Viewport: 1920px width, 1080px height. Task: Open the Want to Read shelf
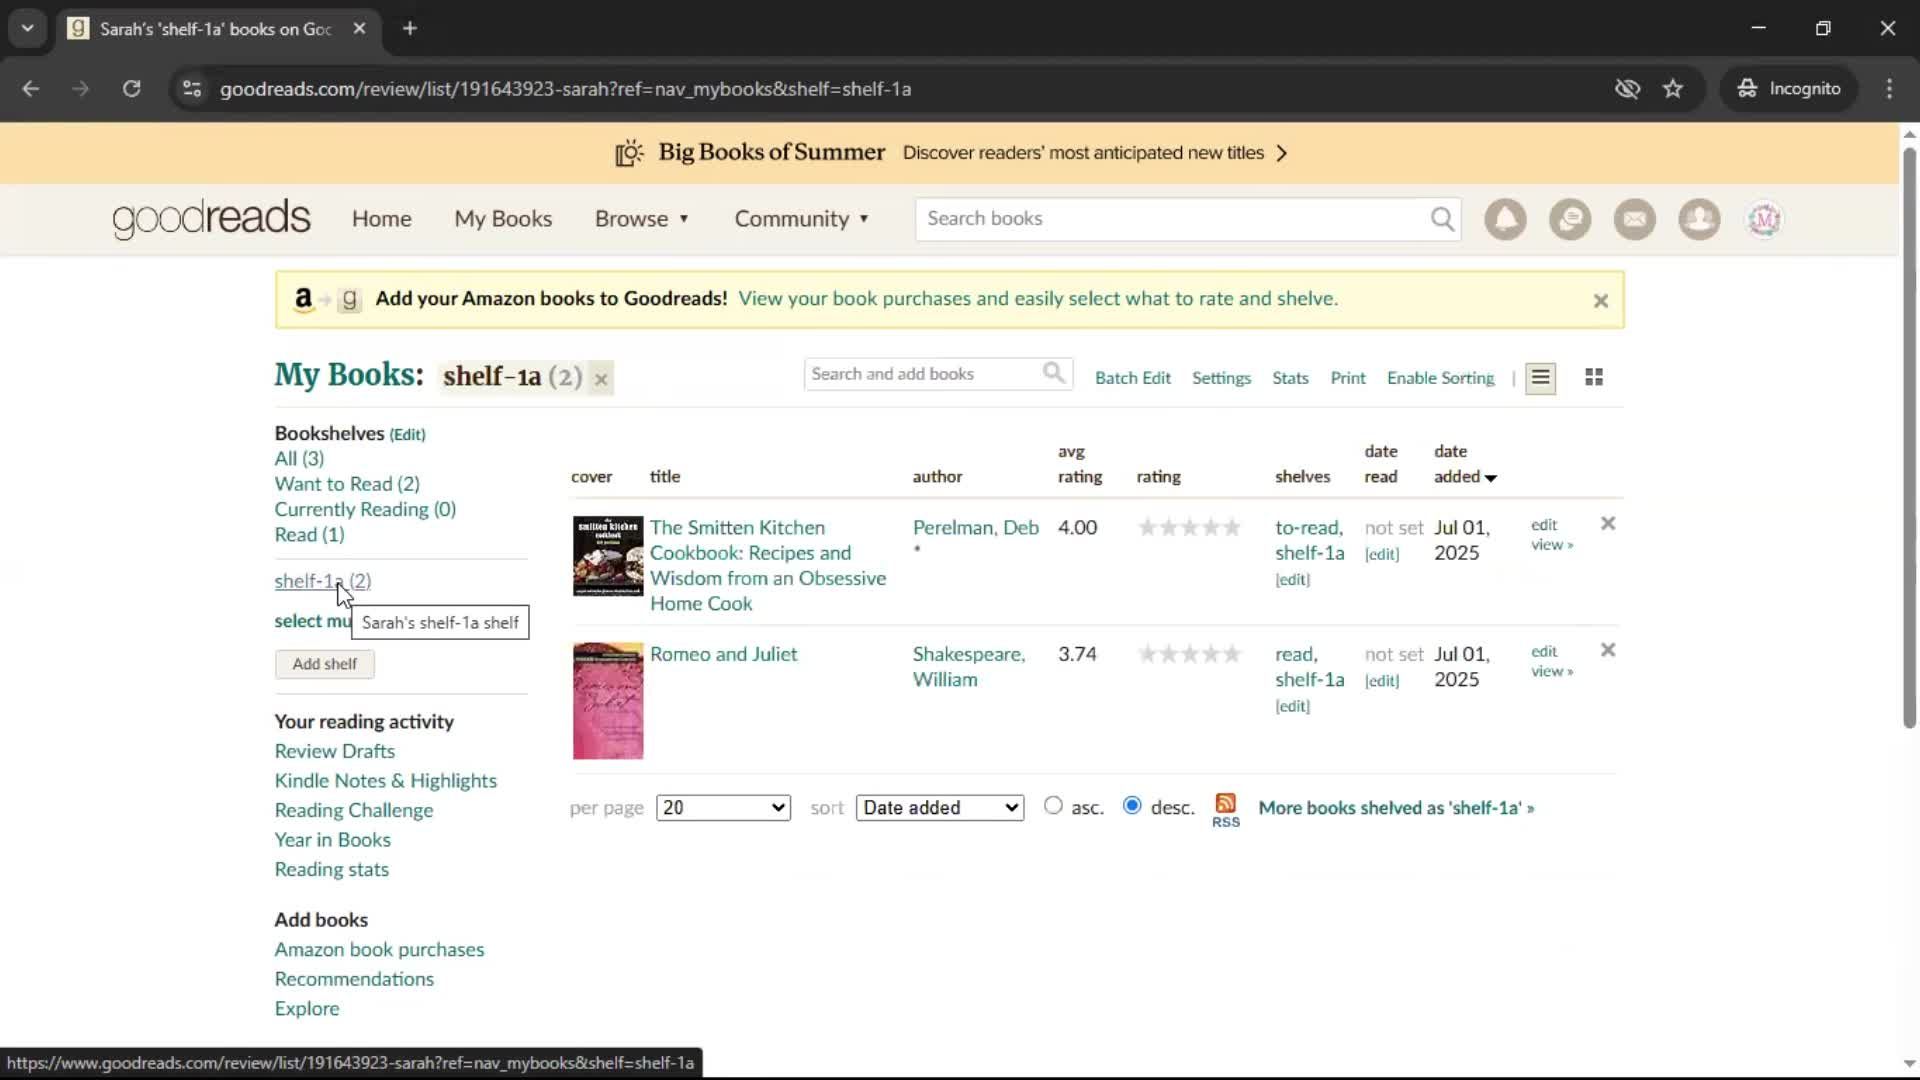[347, 484]
